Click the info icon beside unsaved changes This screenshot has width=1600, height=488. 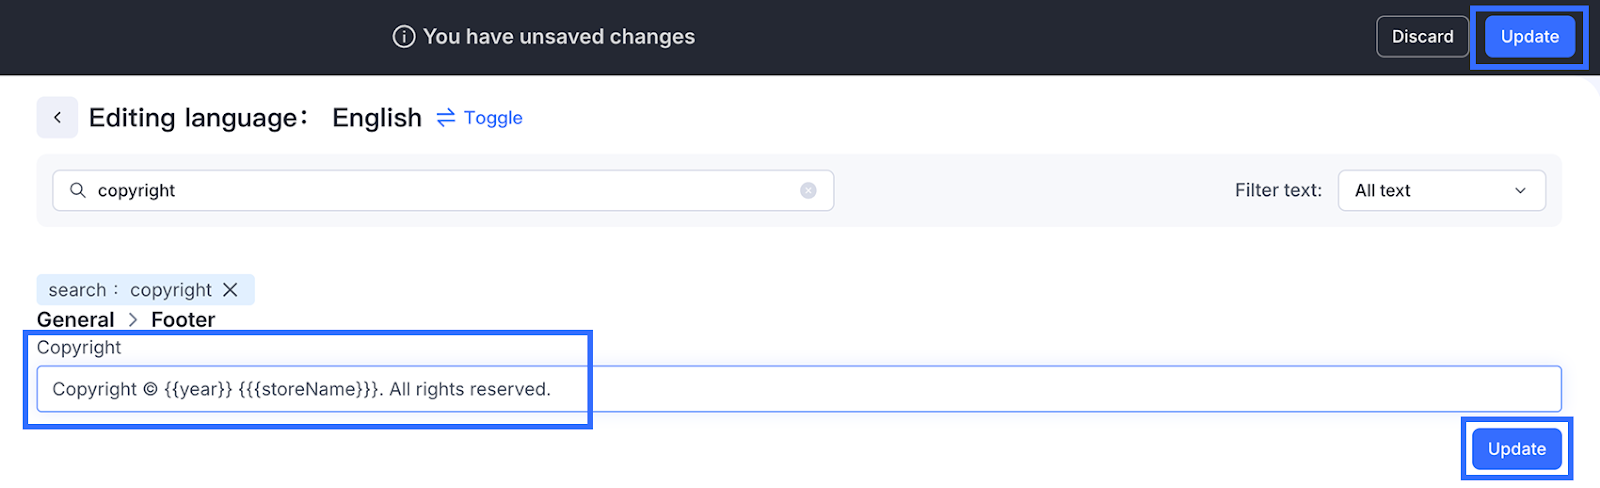click(404, 37)
